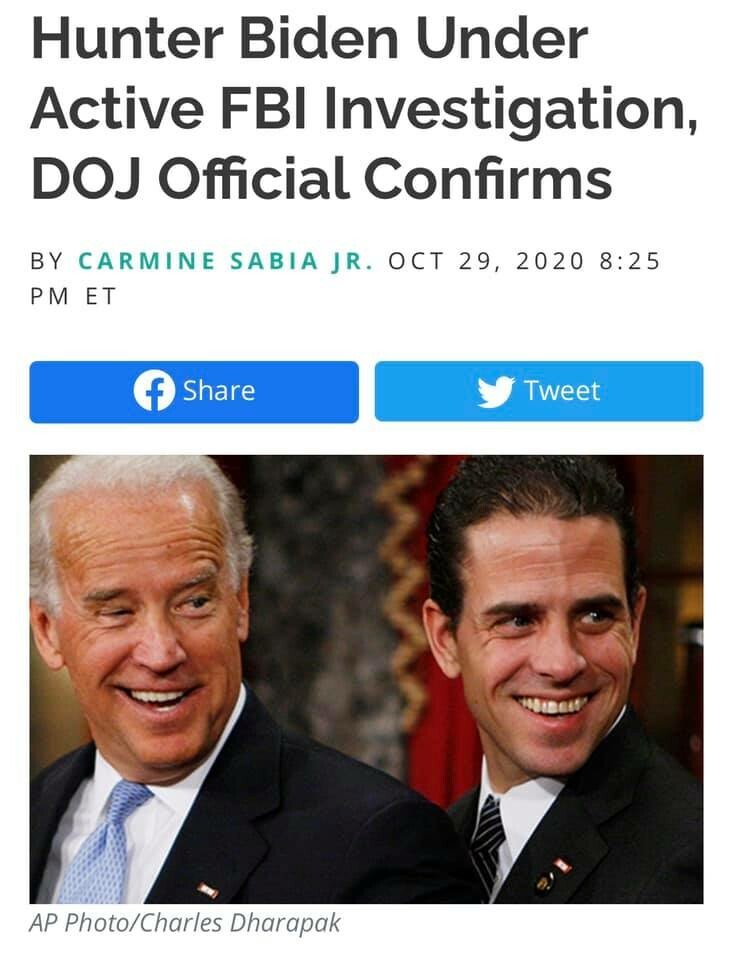Click the Twitter bird icon

point(496,391)
